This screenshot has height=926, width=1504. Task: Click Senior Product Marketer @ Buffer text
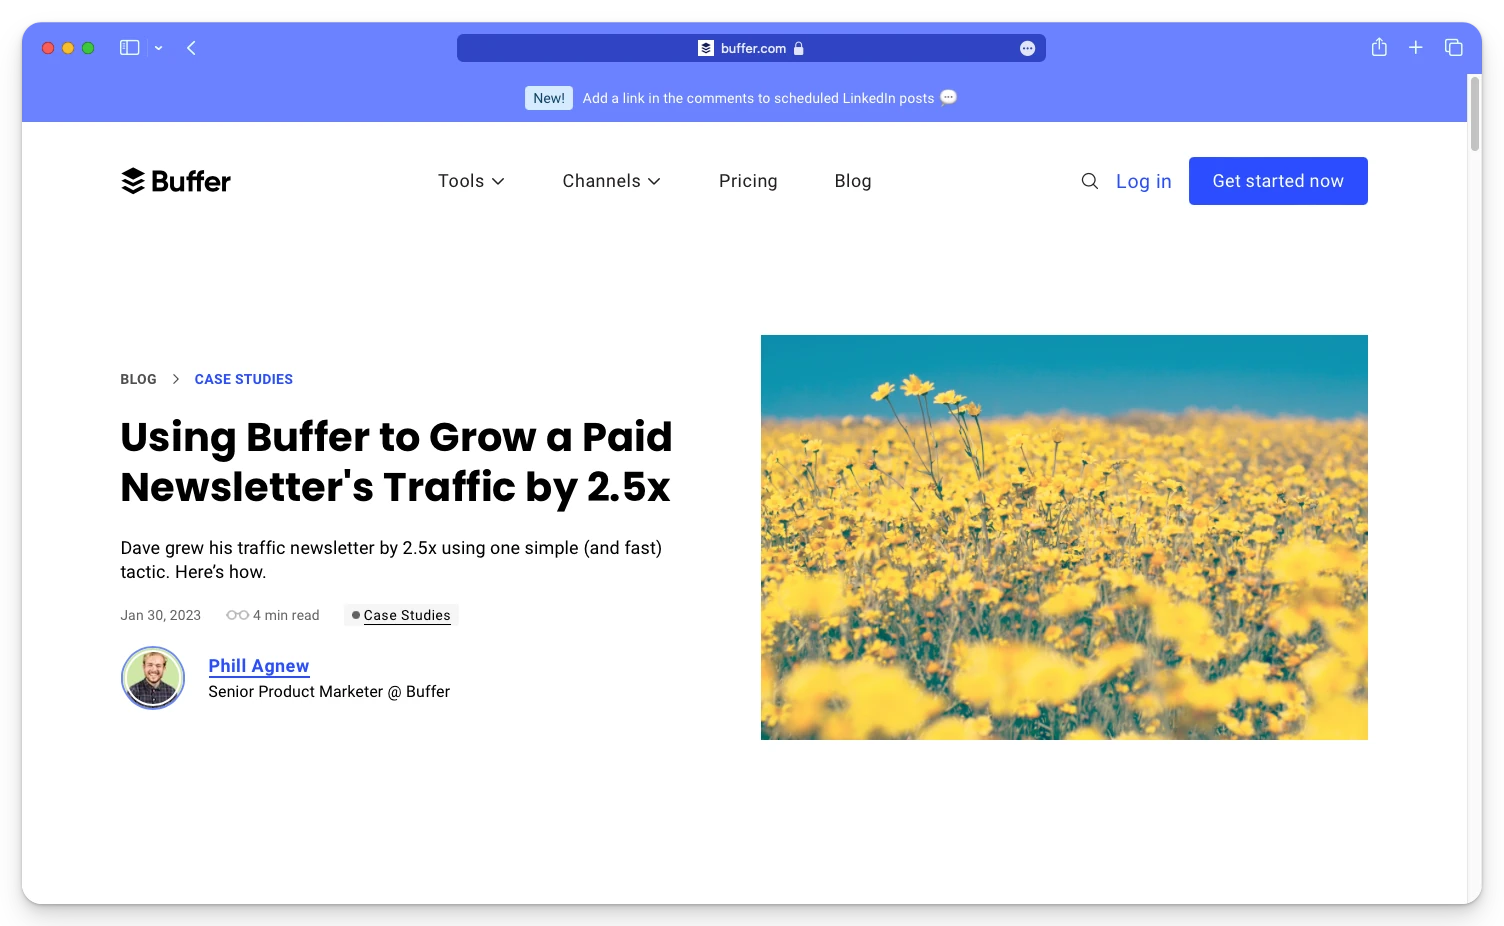(329, 692)
